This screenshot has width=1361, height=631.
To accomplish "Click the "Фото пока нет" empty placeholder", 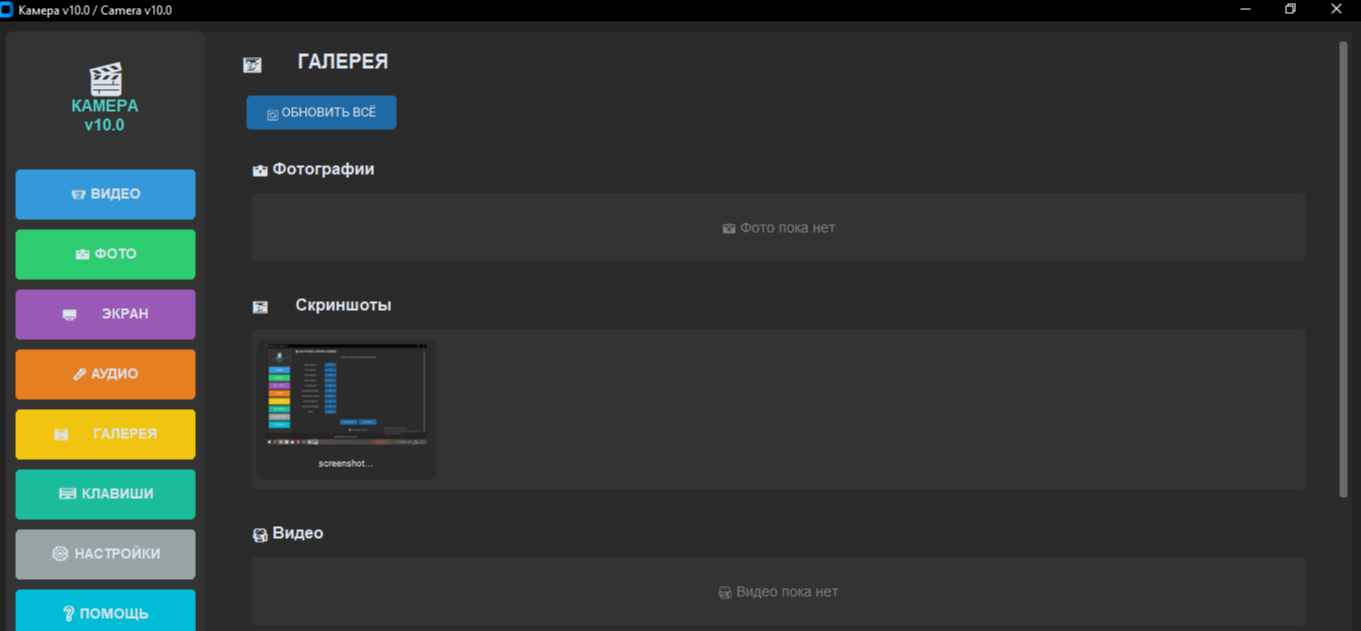I will pyautogui.click(x=778, y=228).
